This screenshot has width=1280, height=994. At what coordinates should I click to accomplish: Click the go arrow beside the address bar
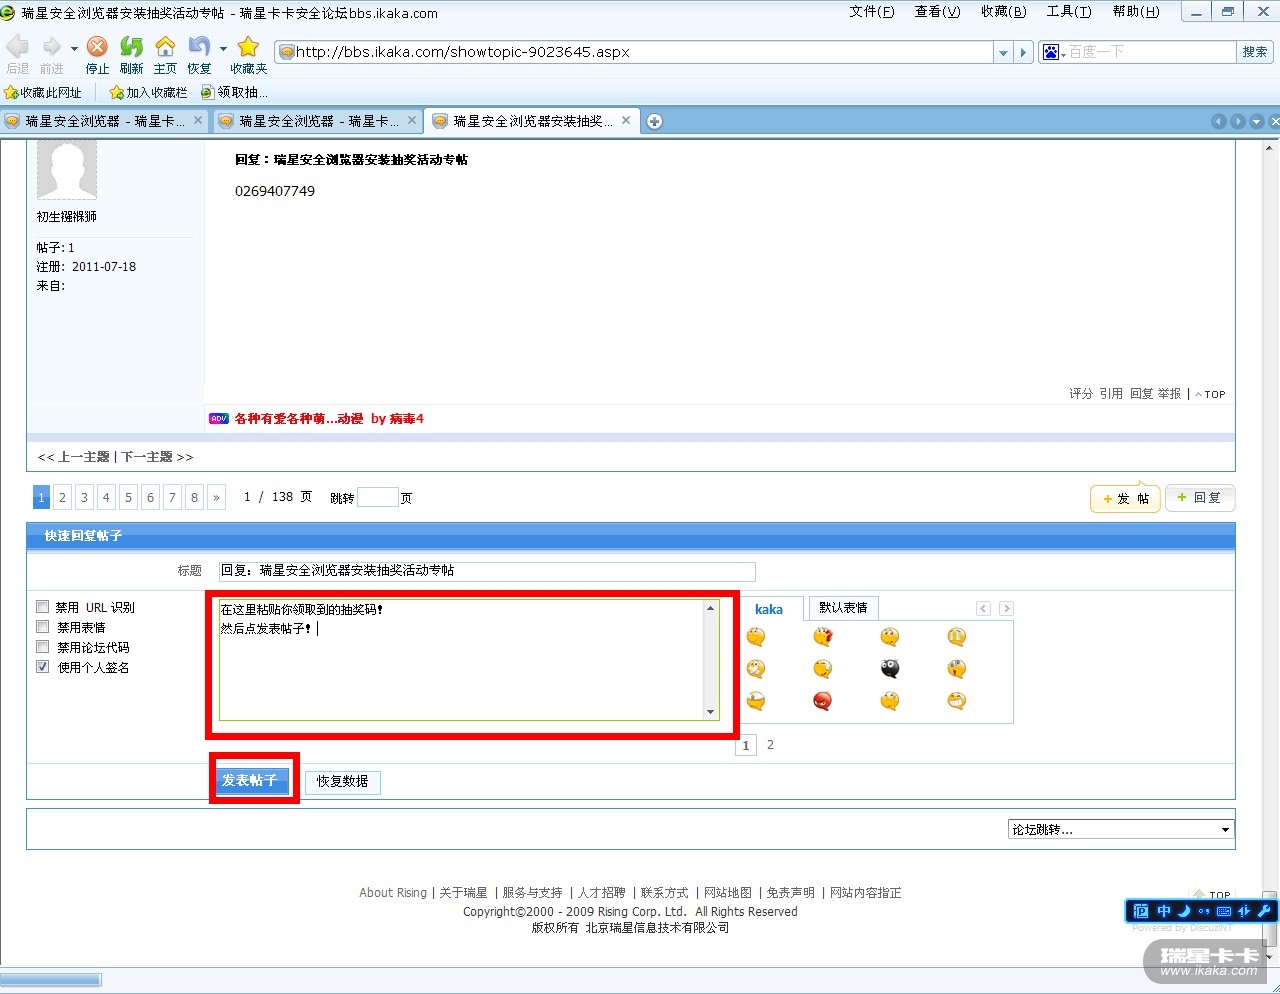point(1023,52)
